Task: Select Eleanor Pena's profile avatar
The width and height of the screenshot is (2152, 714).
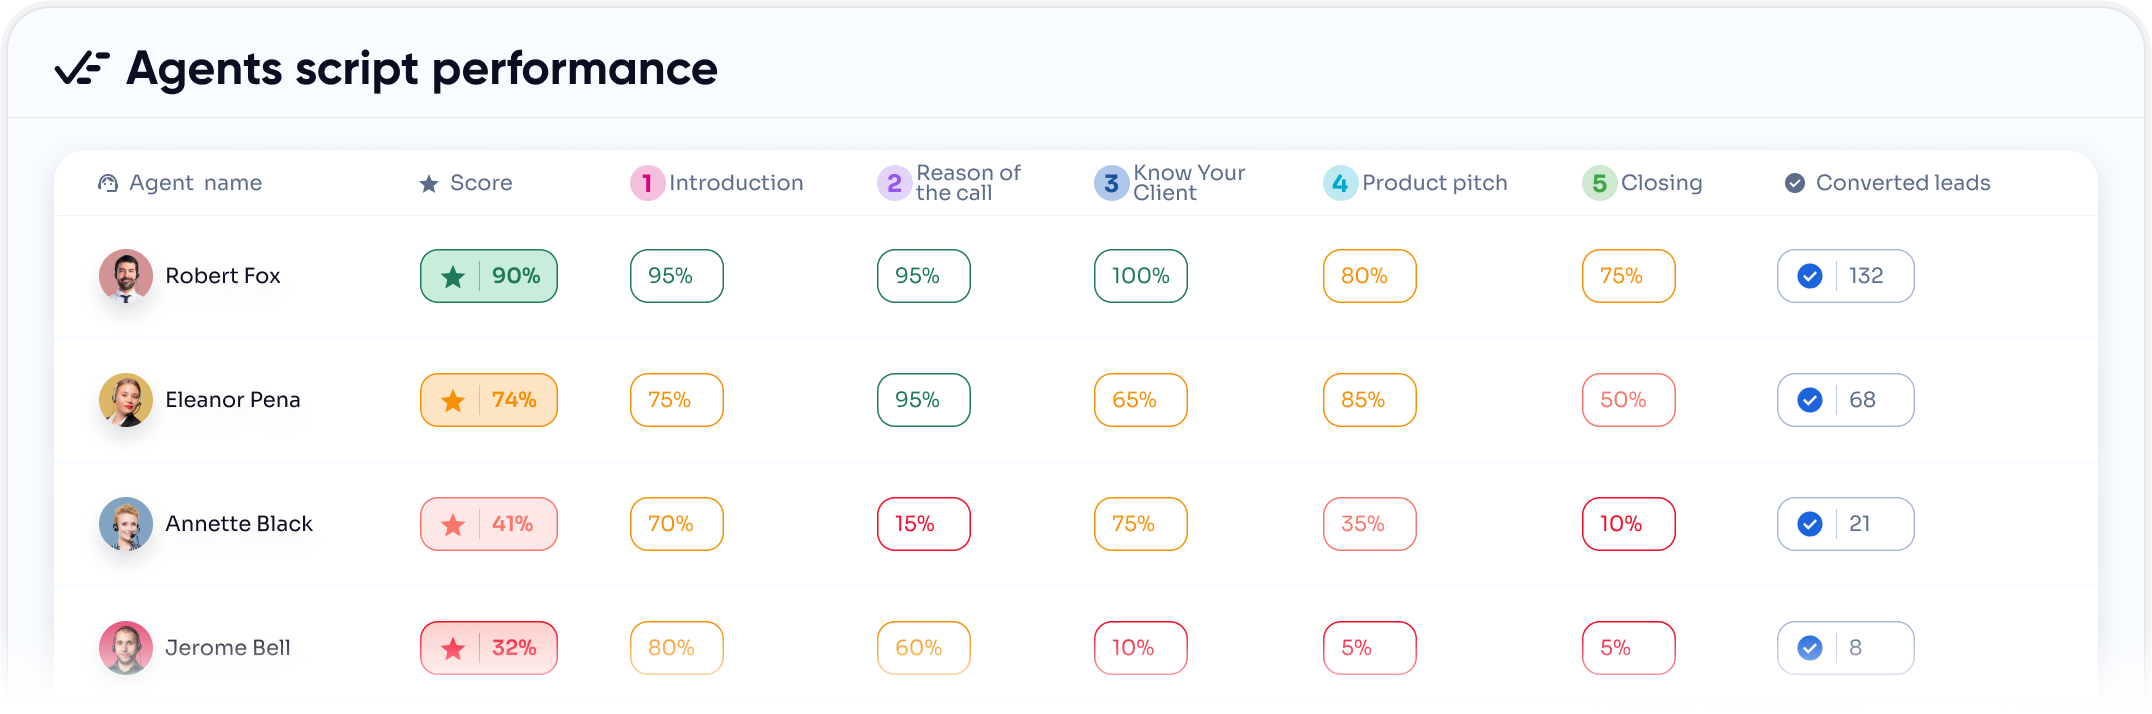Action: pyautogui.click(x=126, y=400)
